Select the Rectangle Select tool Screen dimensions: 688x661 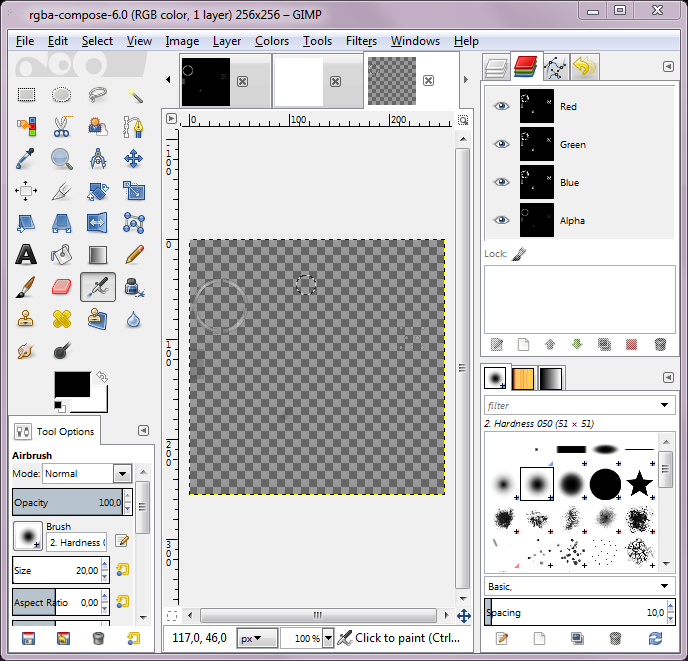26,95
